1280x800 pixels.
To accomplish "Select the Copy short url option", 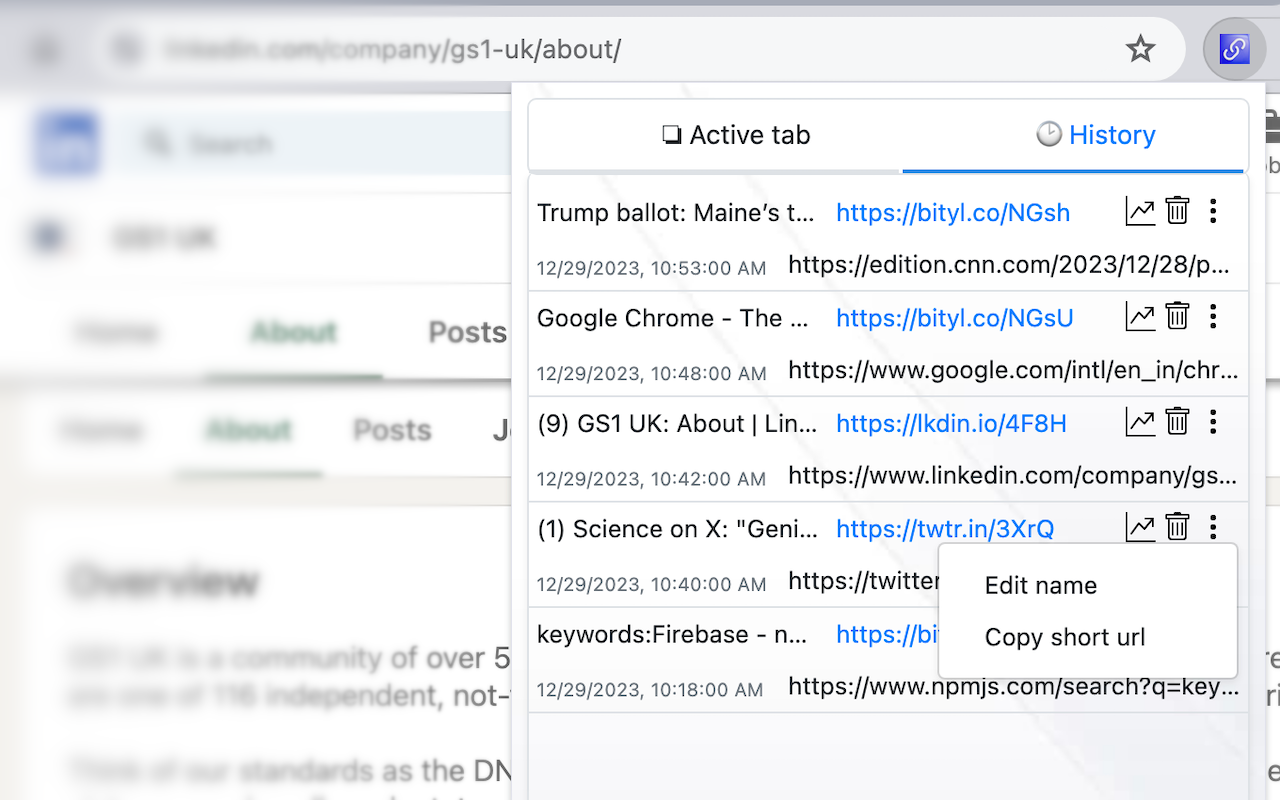I will tap(1064, 637).
